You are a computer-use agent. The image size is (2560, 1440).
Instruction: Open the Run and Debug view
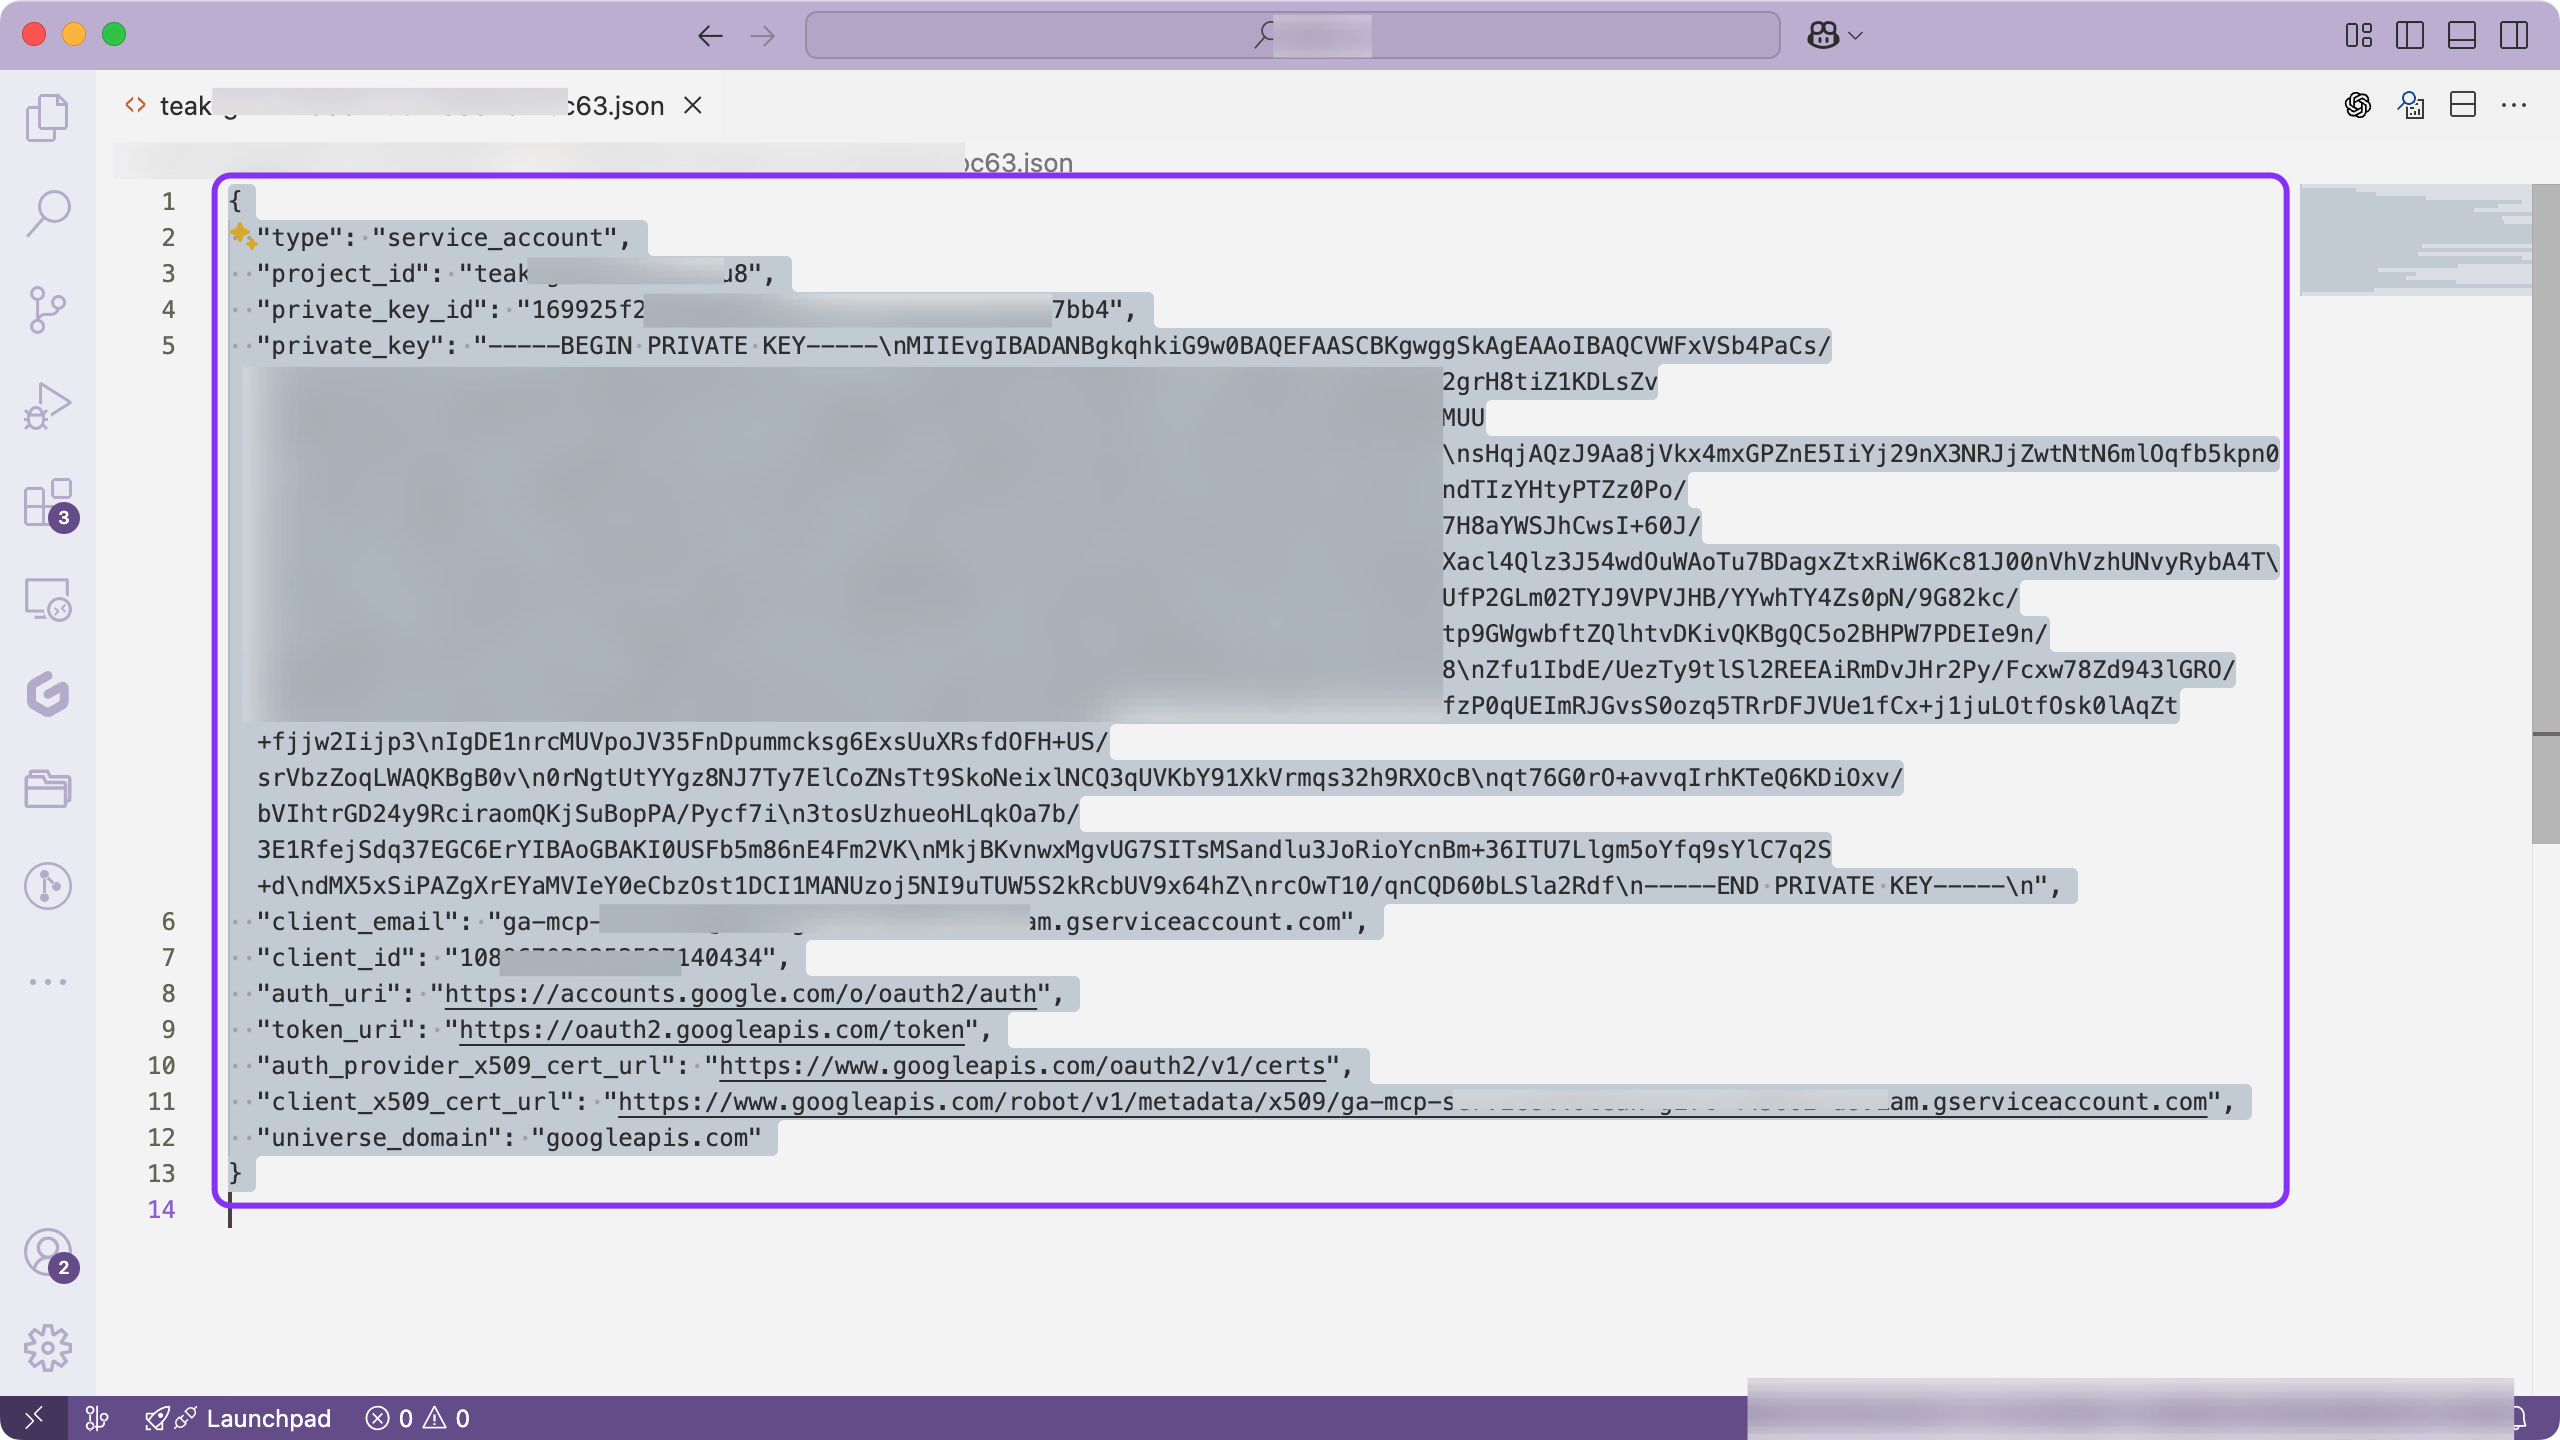tap(47, 404)
